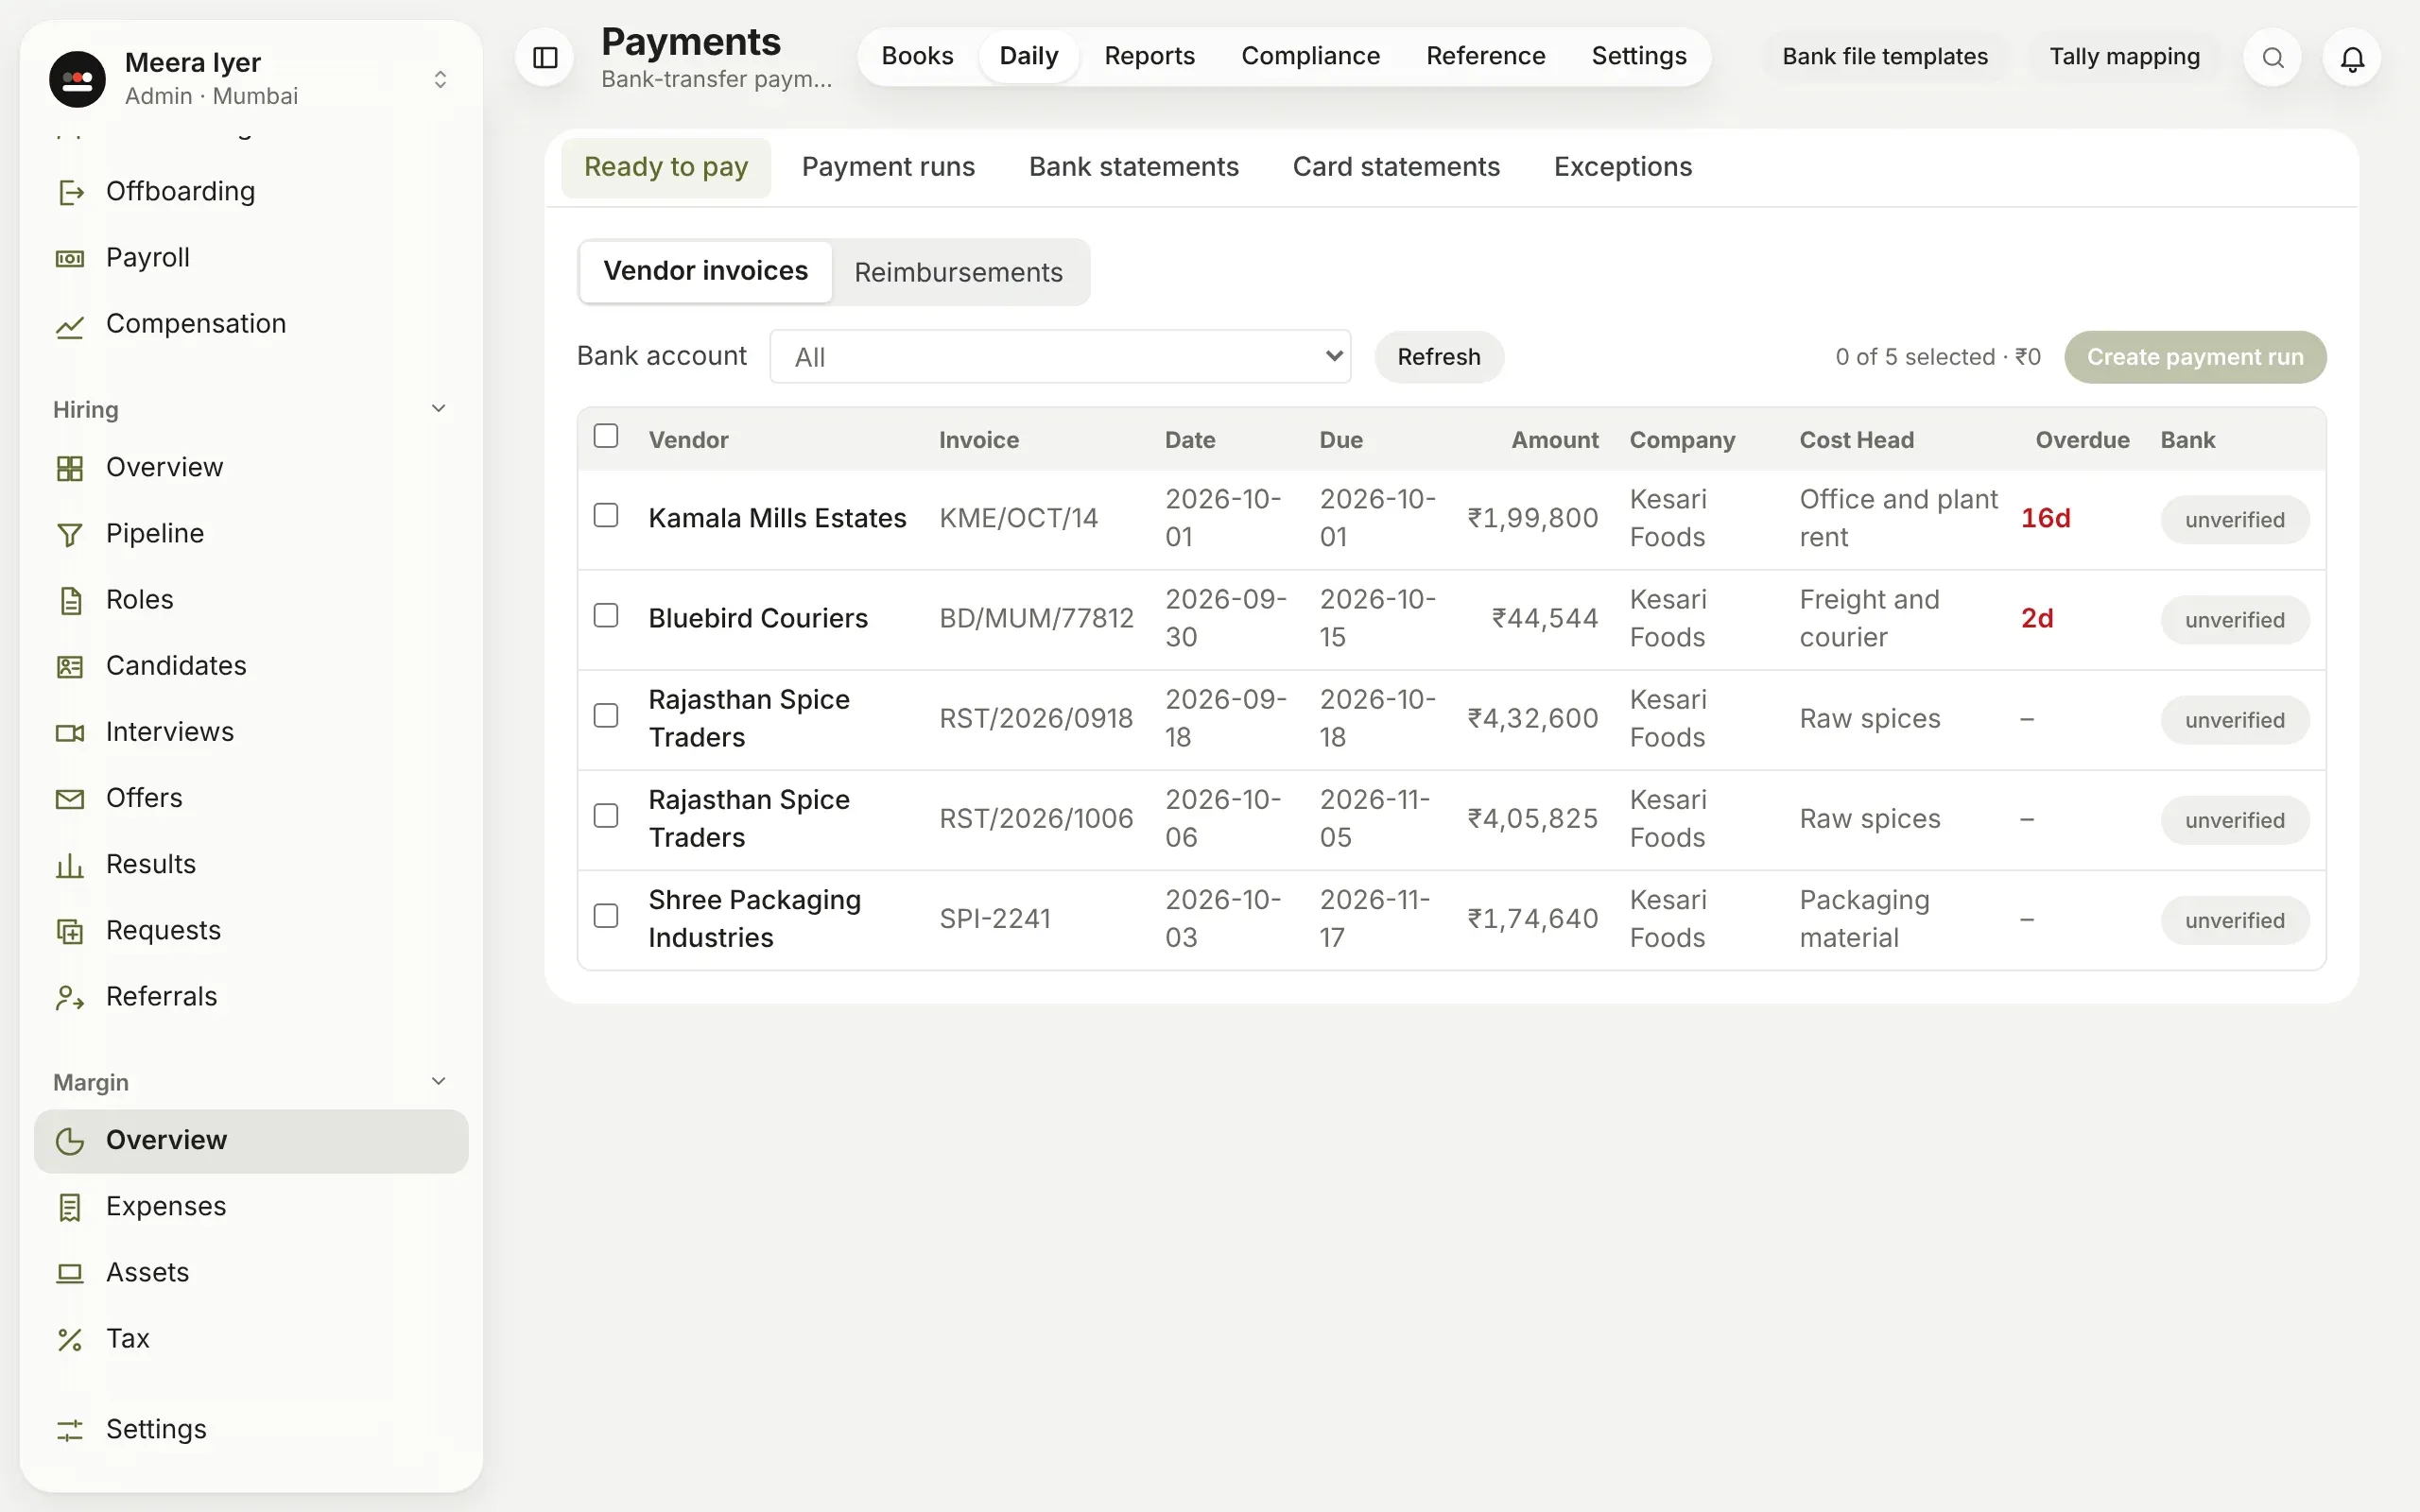Click the Refresh button
The image size is (2420, 1512).
[1438, 357]
